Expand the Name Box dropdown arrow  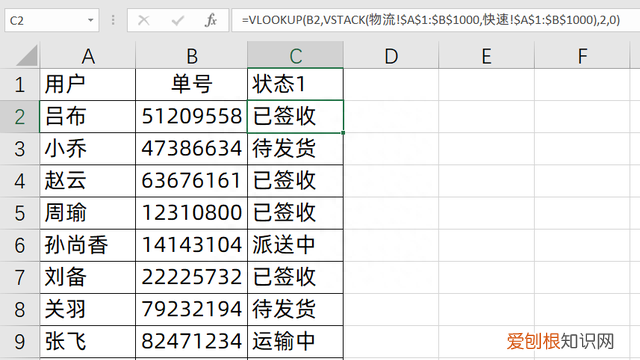click(91, 20)
